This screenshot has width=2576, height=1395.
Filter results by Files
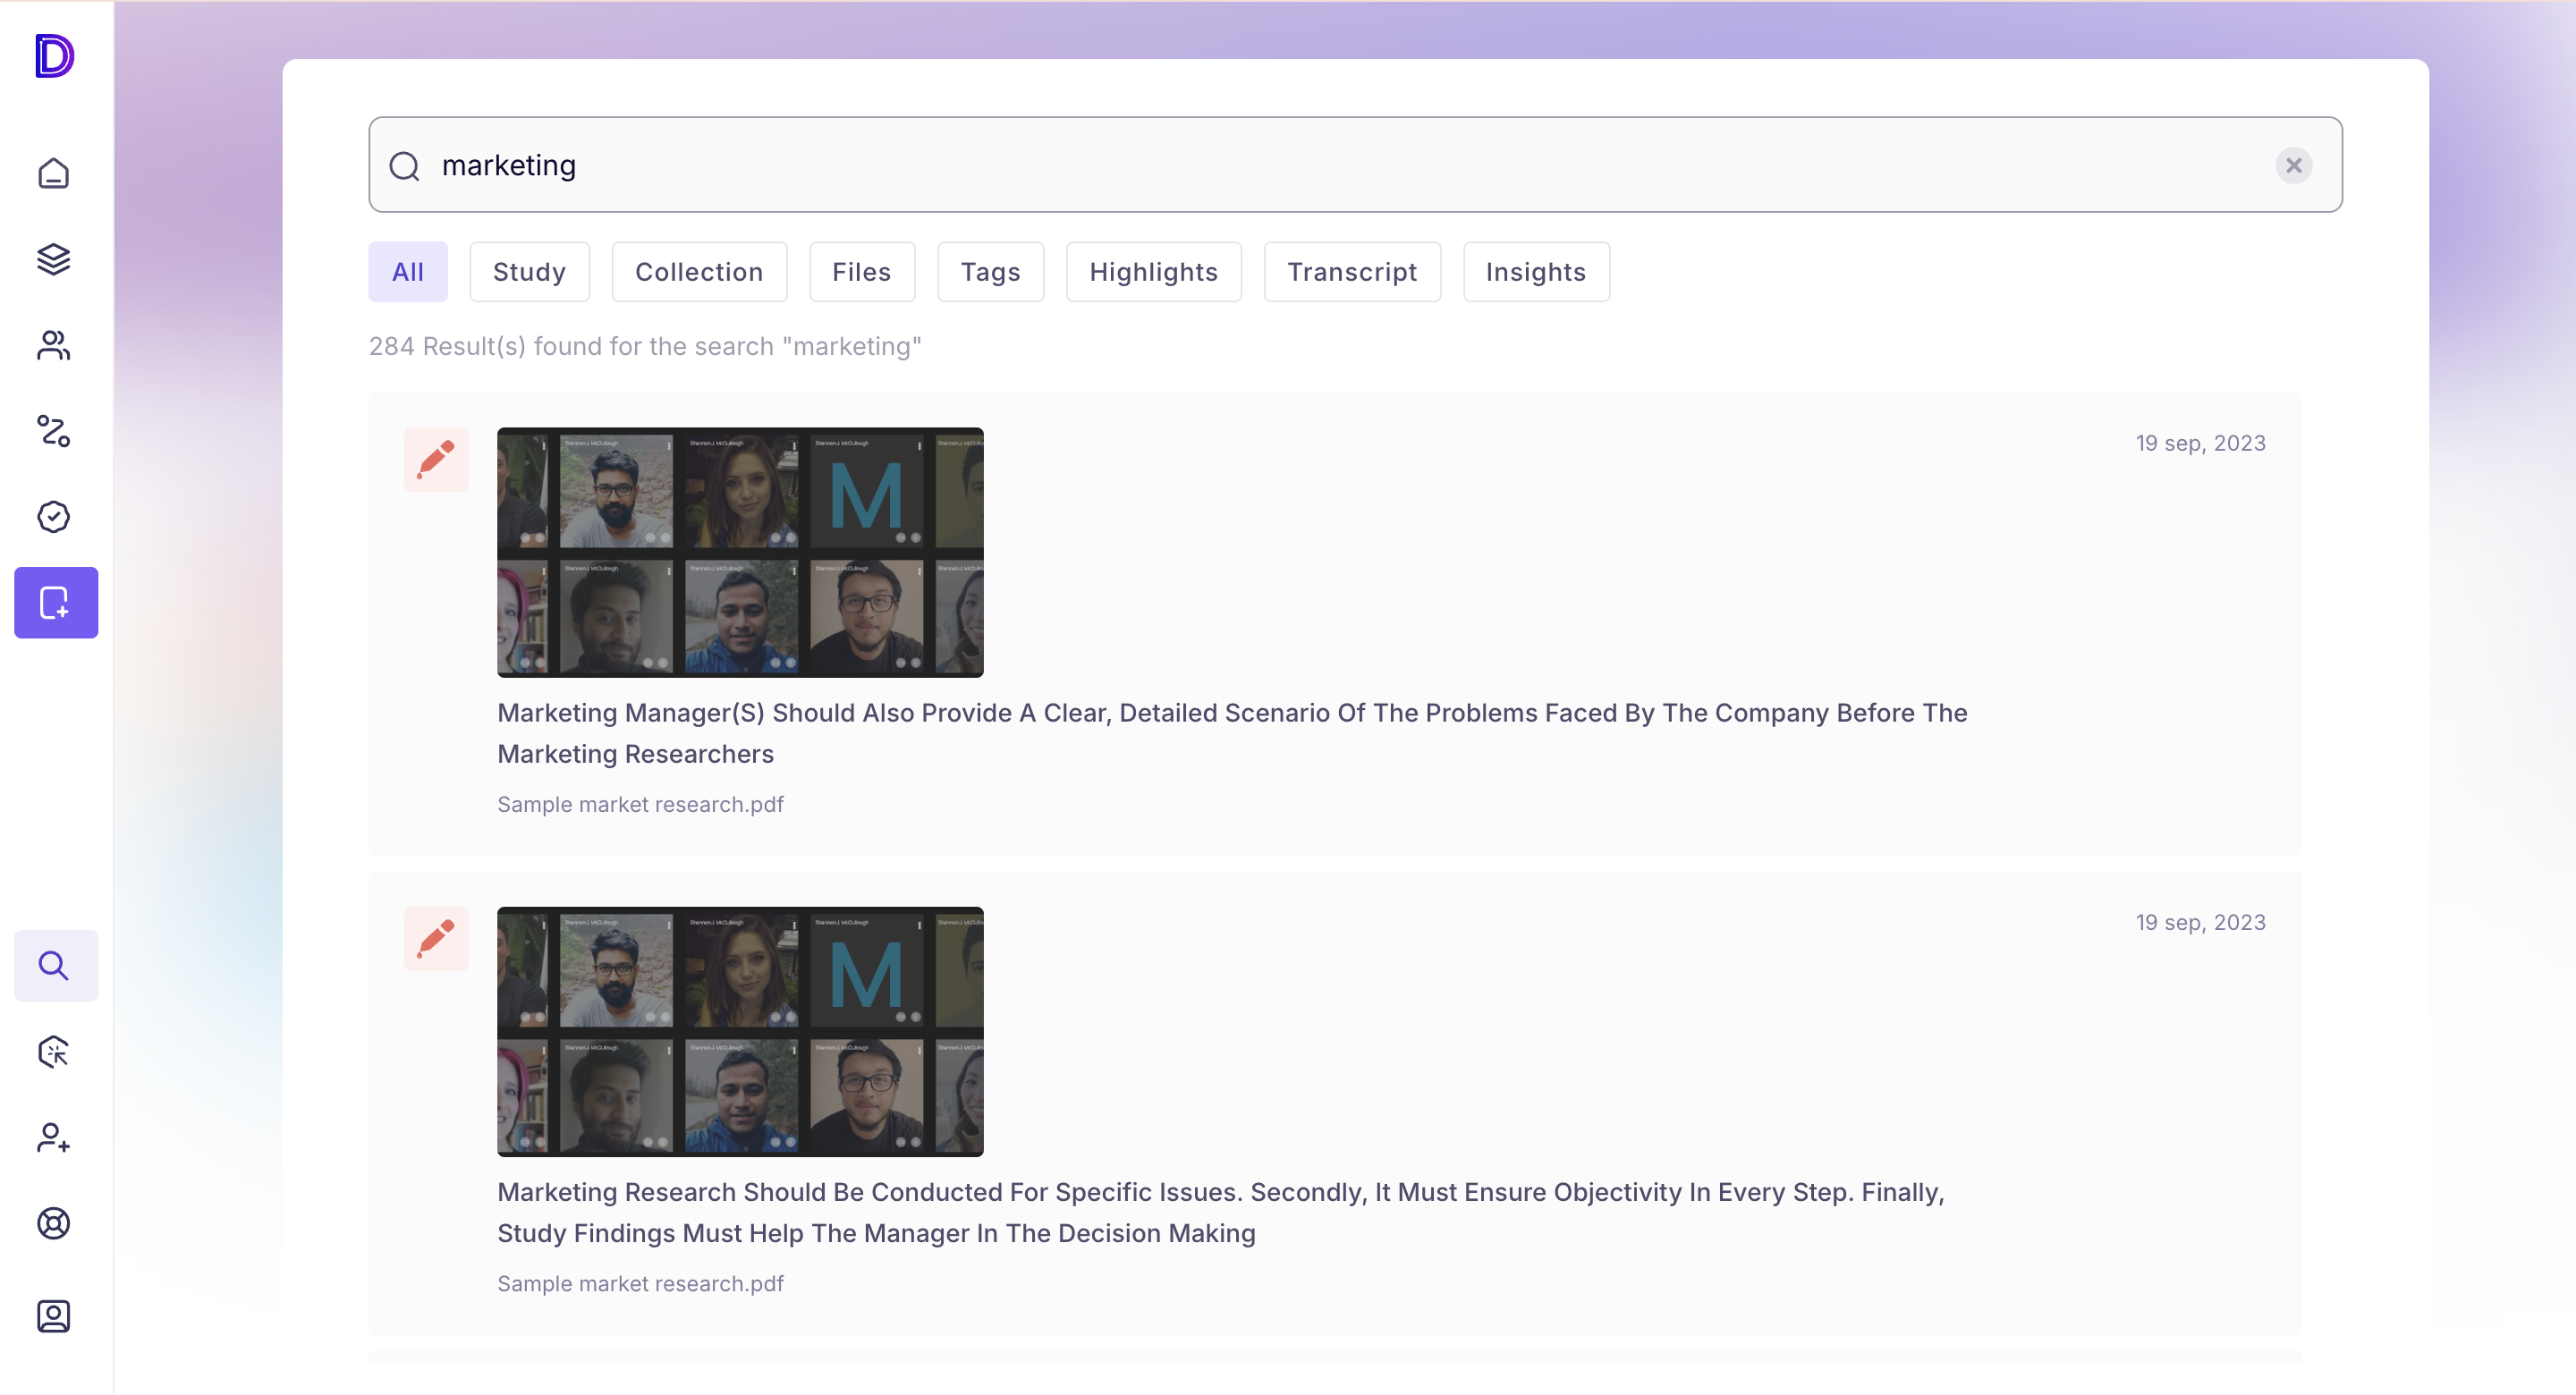[861, 271]
